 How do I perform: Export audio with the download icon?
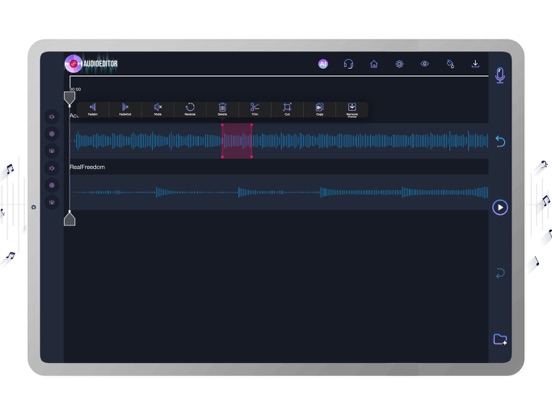point(475,64)
